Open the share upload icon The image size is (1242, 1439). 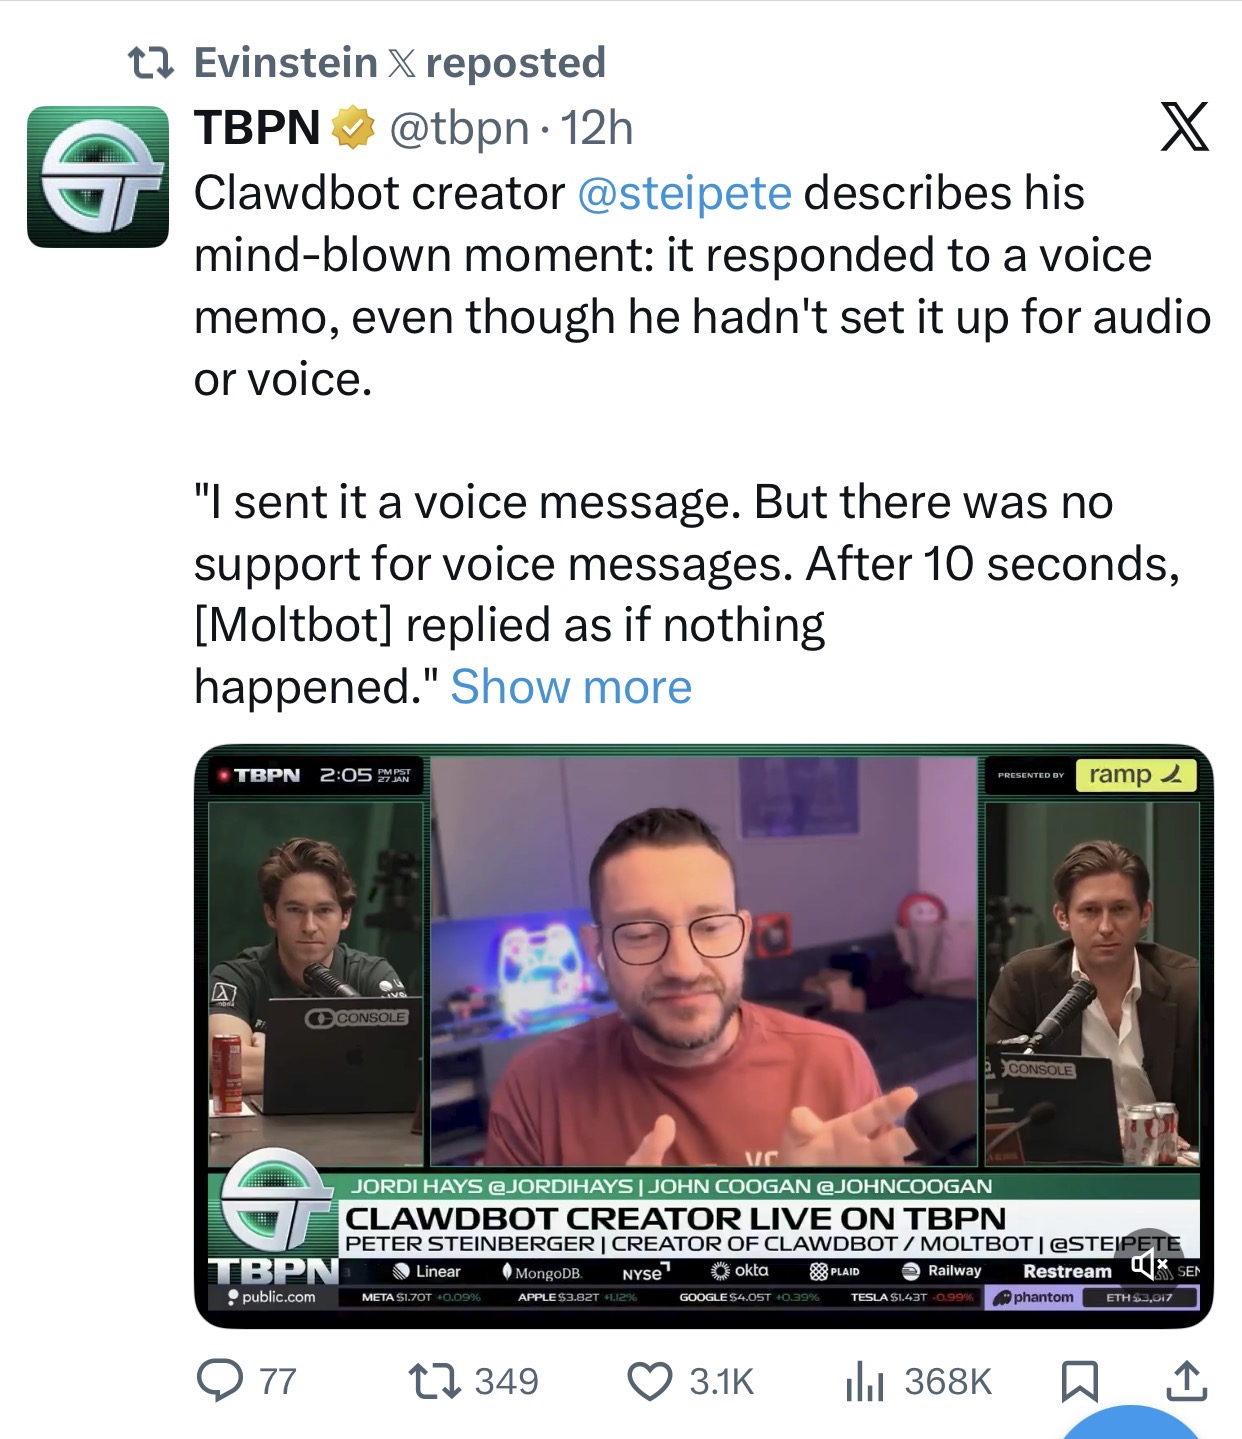pyautogui.click(x=1186, y=1381)
